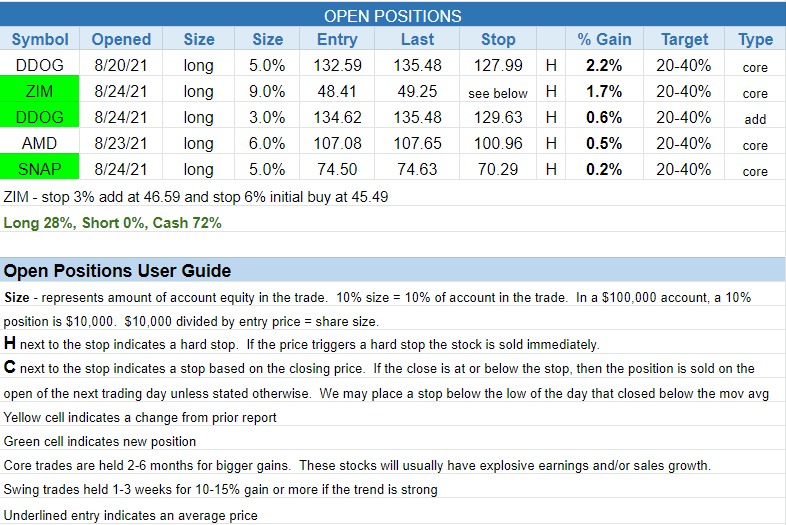Click stop value 129.63
The height and width of the screenshot is (525, 786).
pos(498,117)
